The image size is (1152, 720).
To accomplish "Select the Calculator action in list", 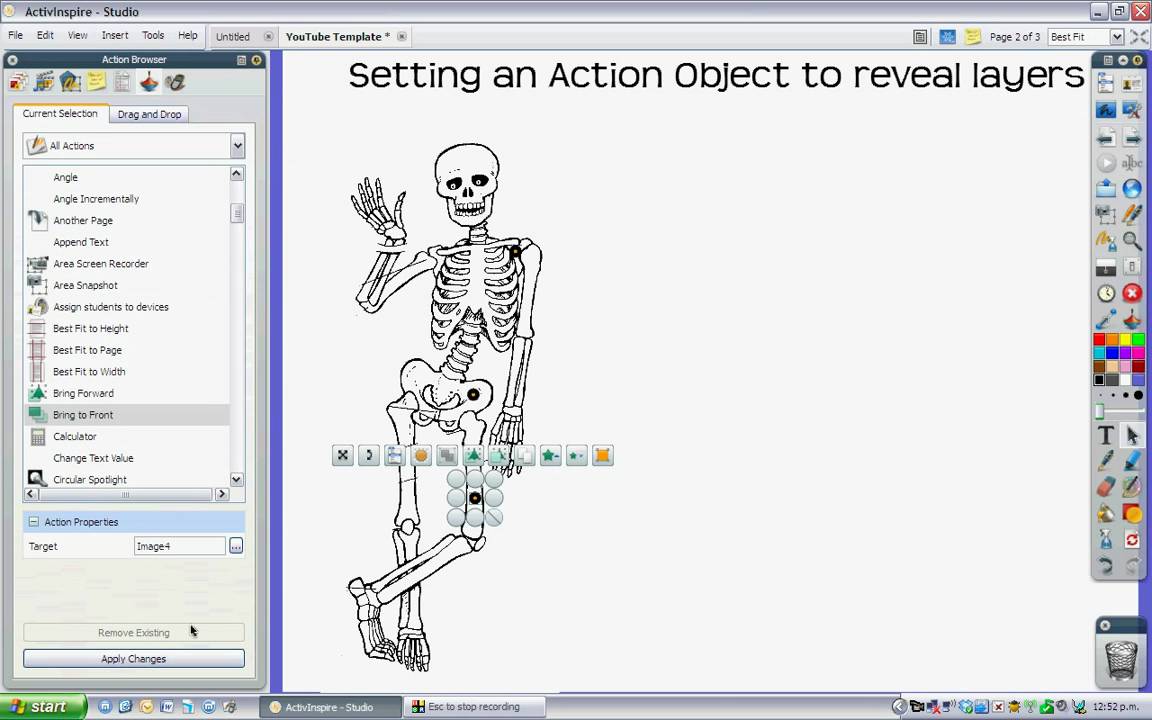I will [126, 436].
